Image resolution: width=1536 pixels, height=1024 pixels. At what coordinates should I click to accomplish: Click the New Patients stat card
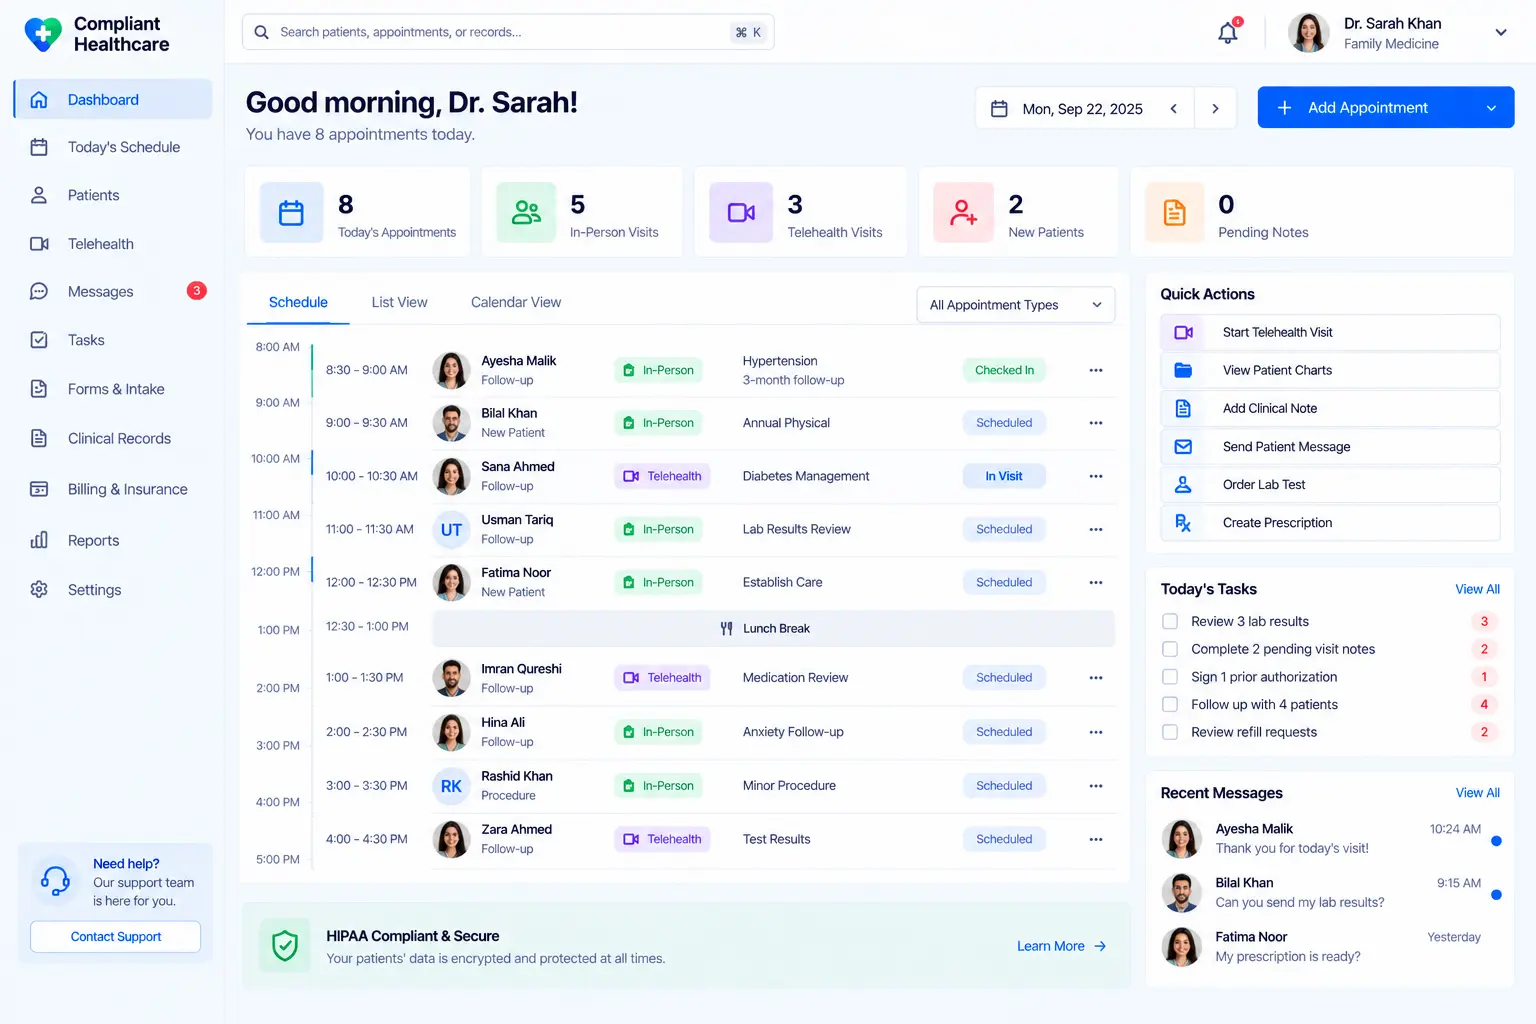[1018, 212]
